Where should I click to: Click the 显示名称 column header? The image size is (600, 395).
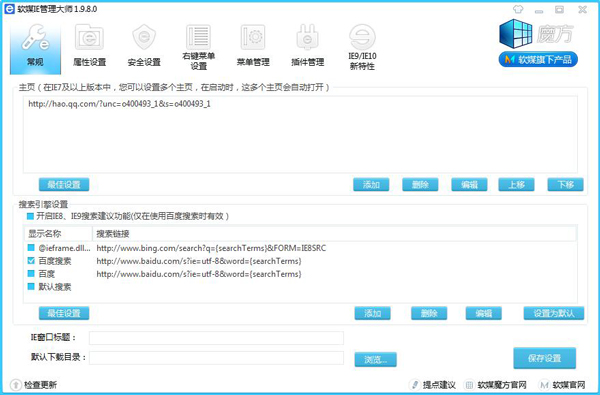click(x=58, y=233)
